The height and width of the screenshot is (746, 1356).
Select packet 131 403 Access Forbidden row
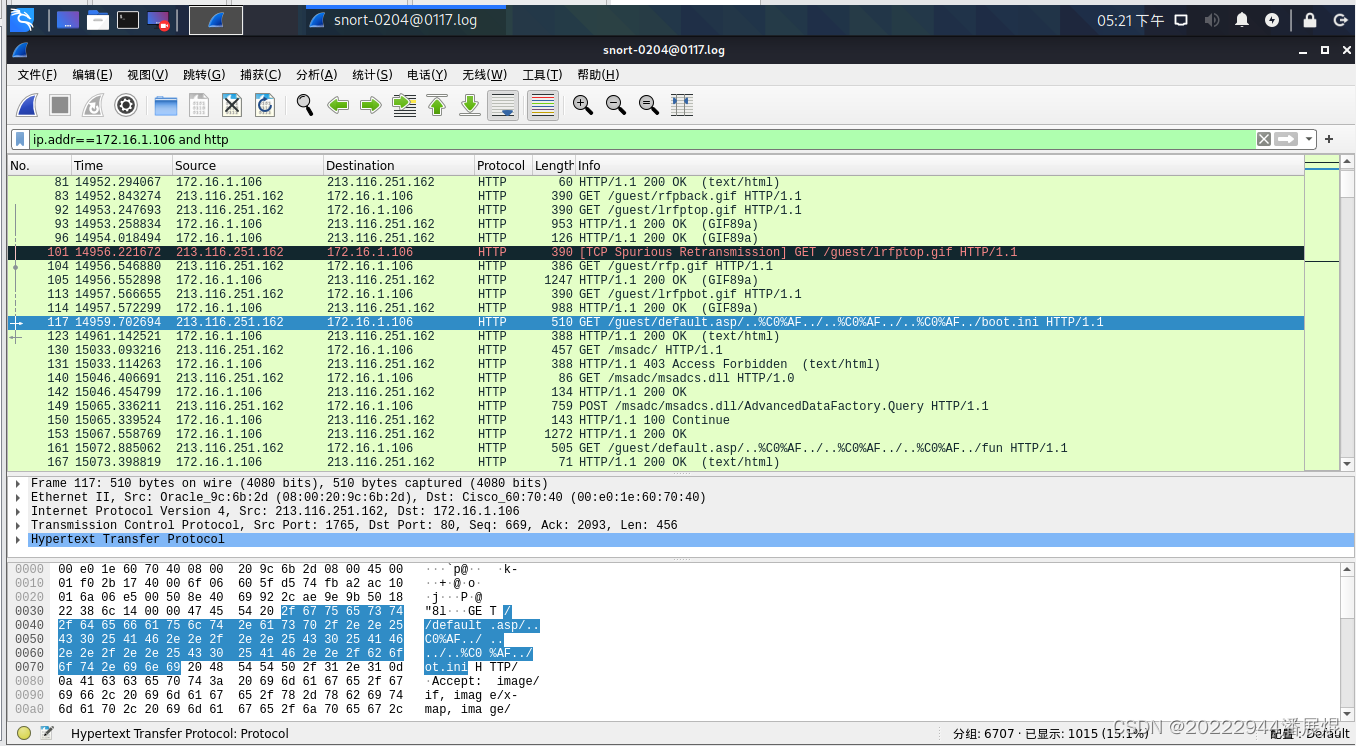[656, 364]
